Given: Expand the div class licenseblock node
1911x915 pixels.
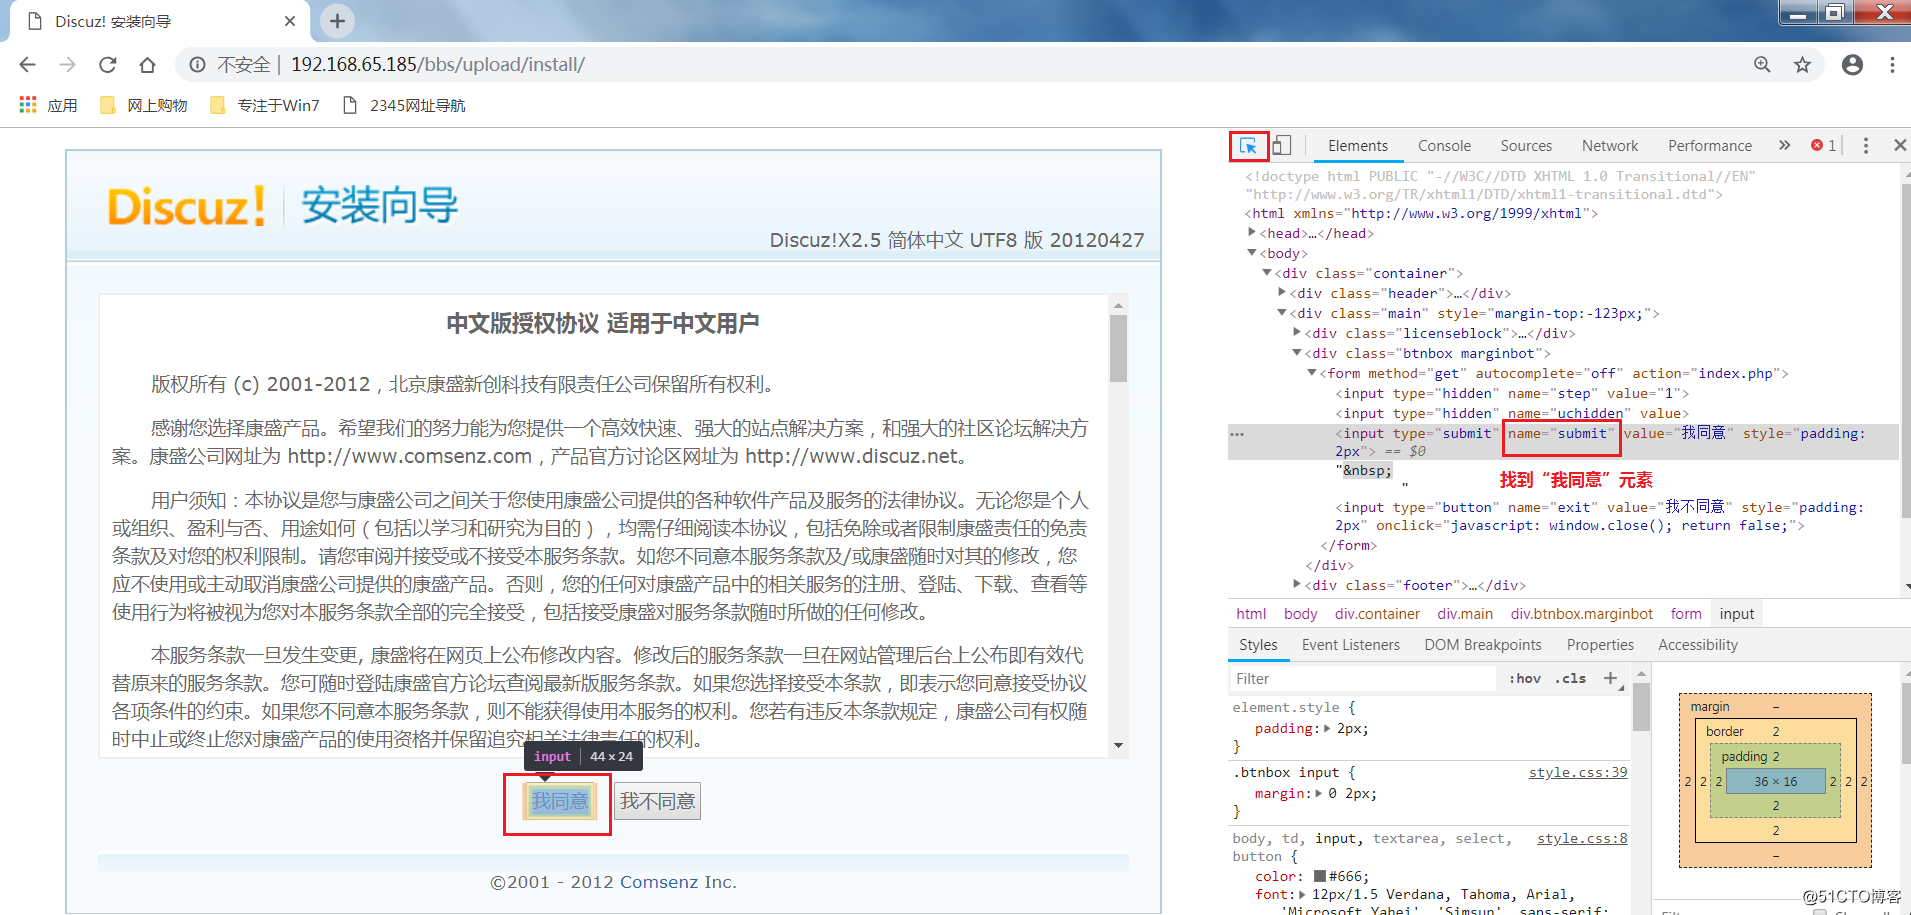Looking at the screenshot, I should click(x=1296, y=333).
